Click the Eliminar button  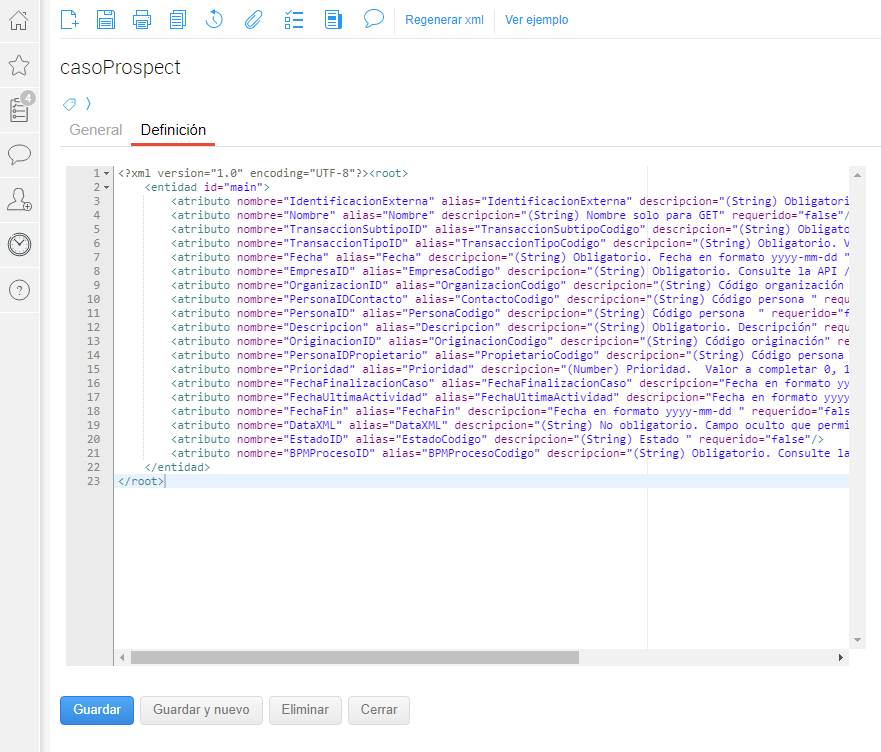click(305, 710)
